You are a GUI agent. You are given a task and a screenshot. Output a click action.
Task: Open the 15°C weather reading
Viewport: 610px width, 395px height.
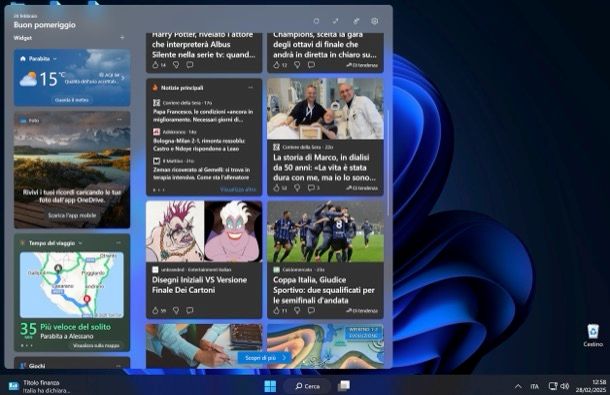click(x=49, y=79)
